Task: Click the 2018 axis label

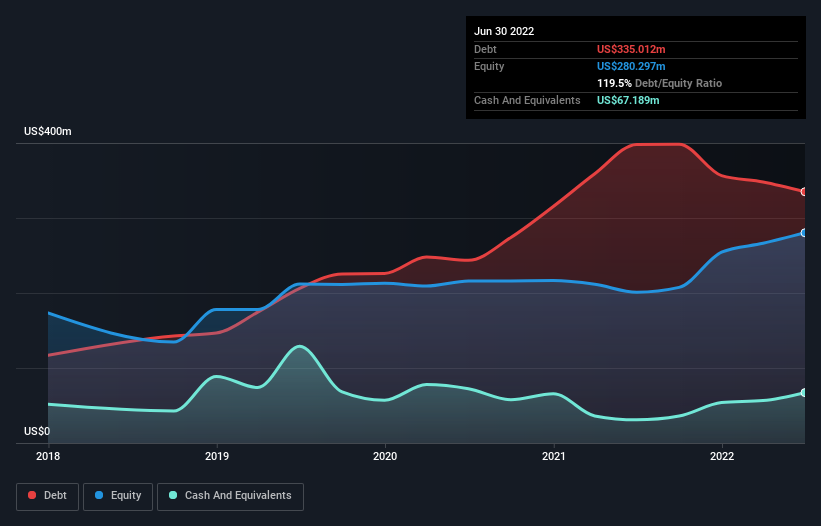Action: (x=48, y=456)
